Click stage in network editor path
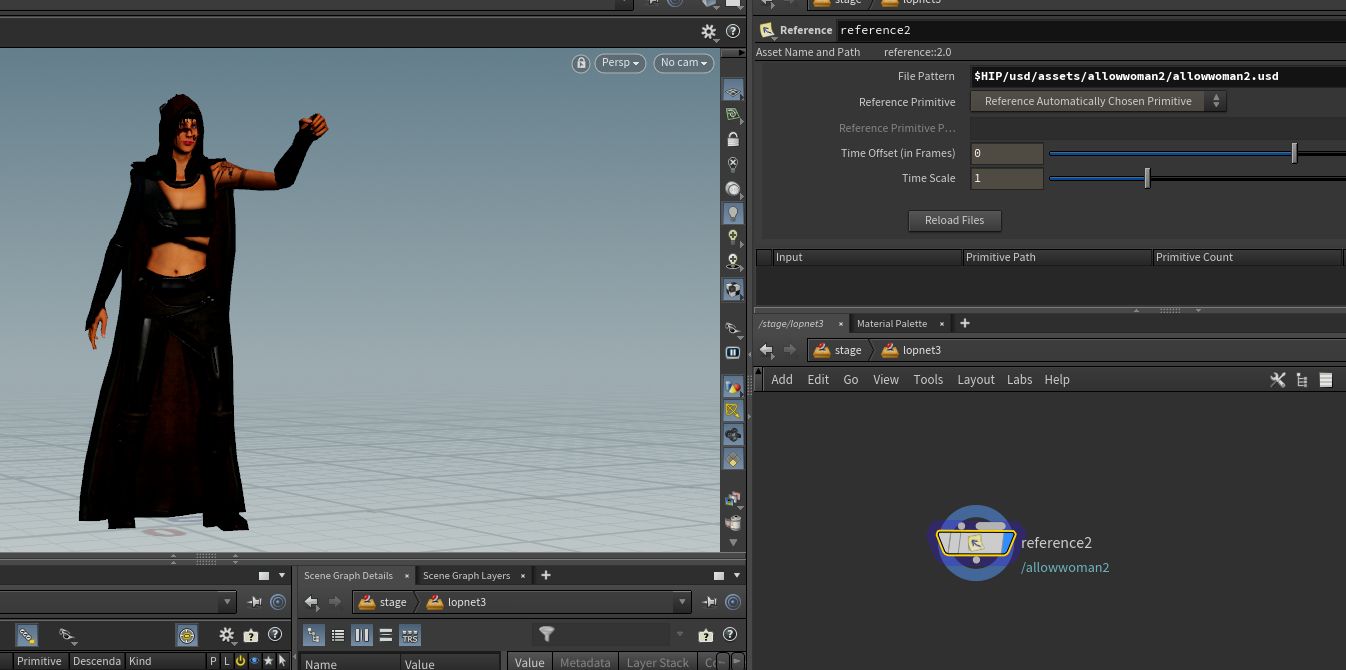Viewport: 1346px width, 670px height. coord(838,350)
